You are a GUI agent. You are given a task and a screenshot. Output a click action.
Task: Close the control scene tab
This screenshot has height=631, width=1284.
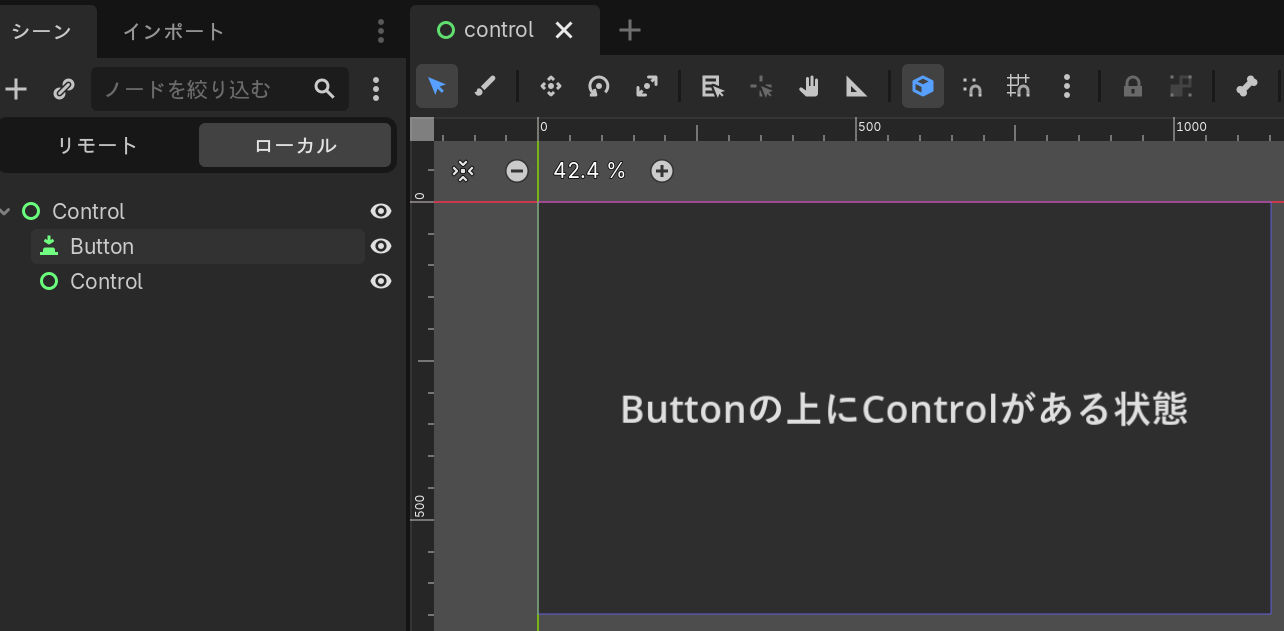click(564, 30)
